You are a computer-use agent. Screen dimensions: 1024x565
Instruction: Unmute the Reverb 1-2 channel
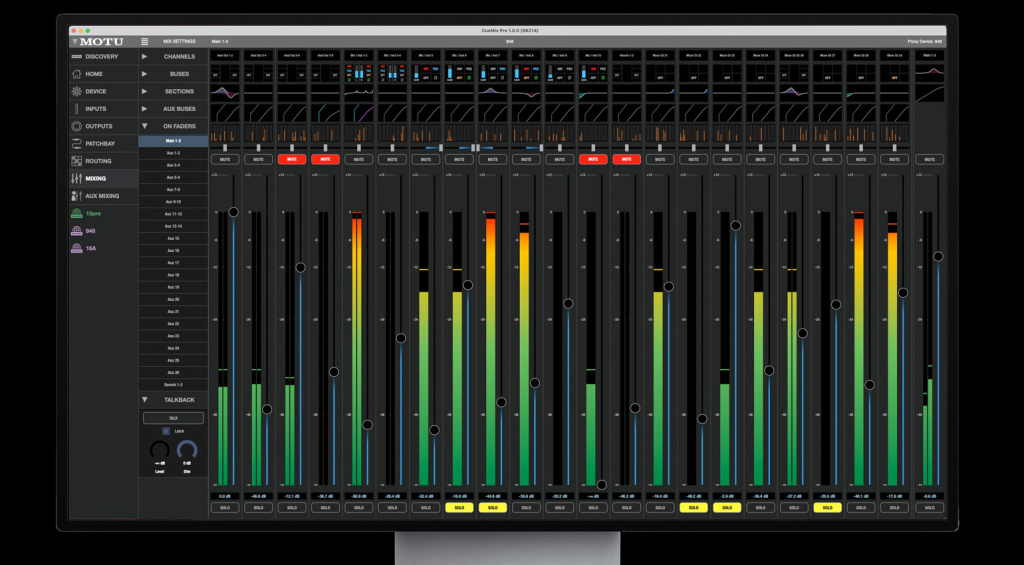pos(626,159)
